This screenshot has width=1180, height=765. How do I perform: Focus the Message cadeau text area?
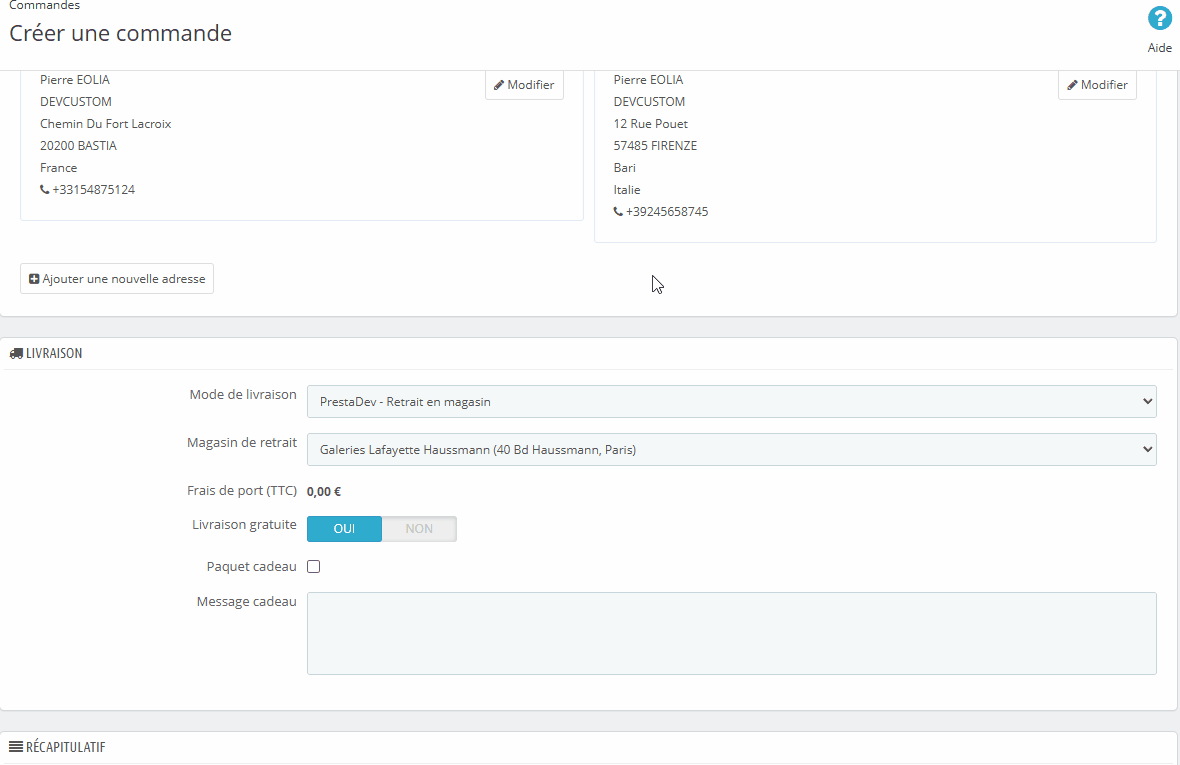tap(731, 633)
